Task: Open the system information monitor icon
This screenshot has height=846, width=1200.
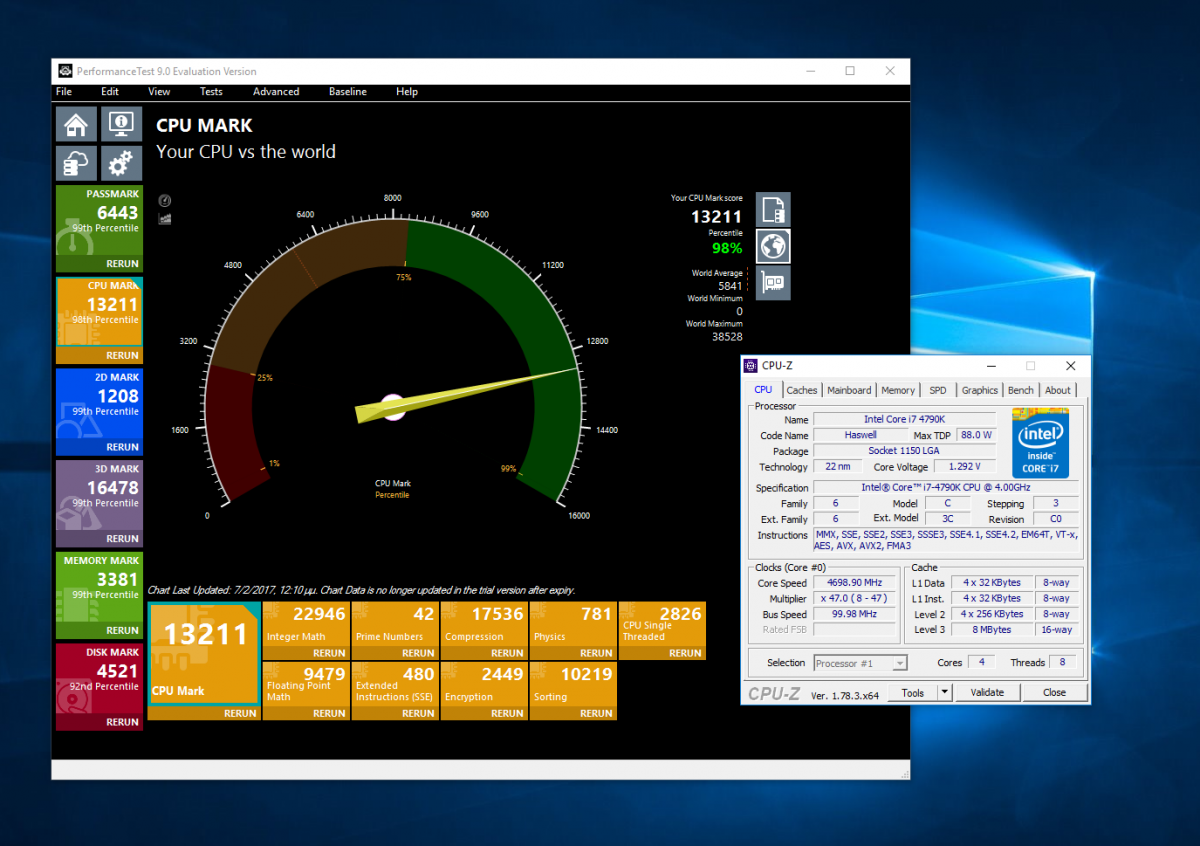Action: 121,125
